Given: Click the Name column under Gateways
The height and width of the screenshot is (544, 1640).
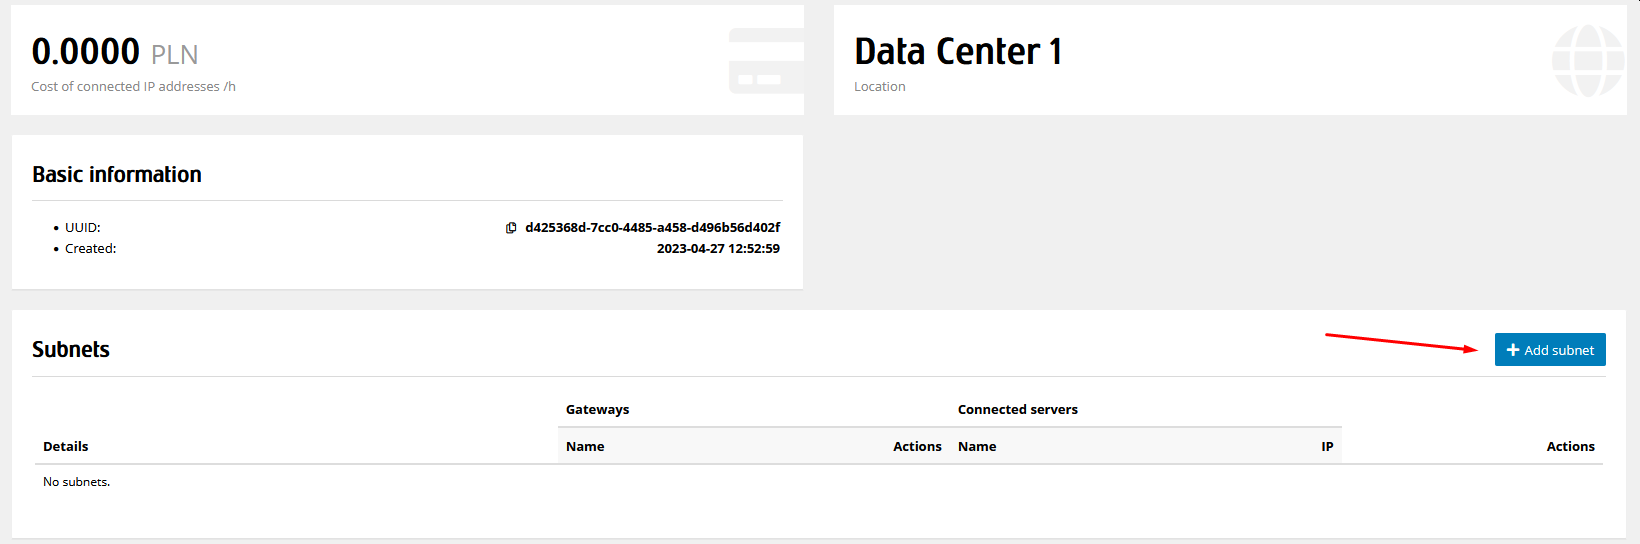Looking at the screenshot, I should coord(585,447).
